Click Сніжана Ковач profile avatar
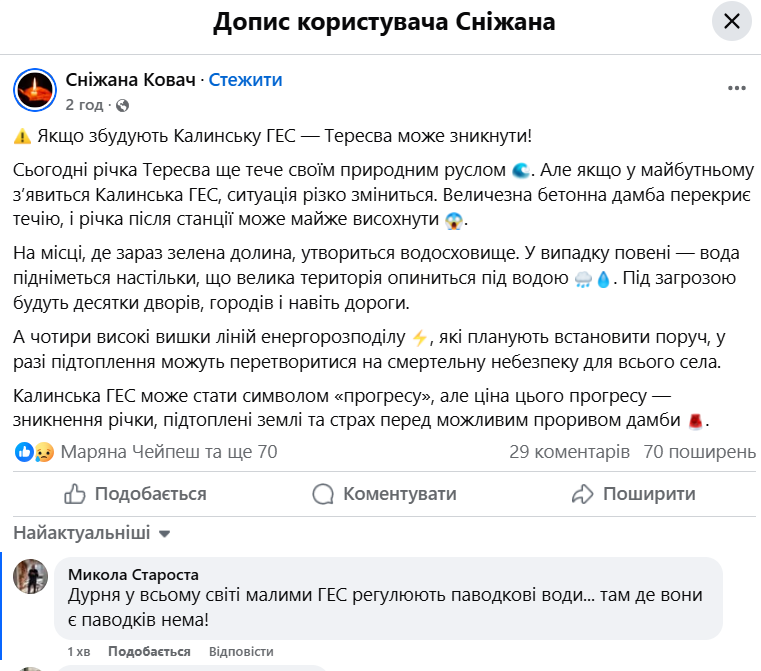Screen dimensions: 761x671 (35, 90)
